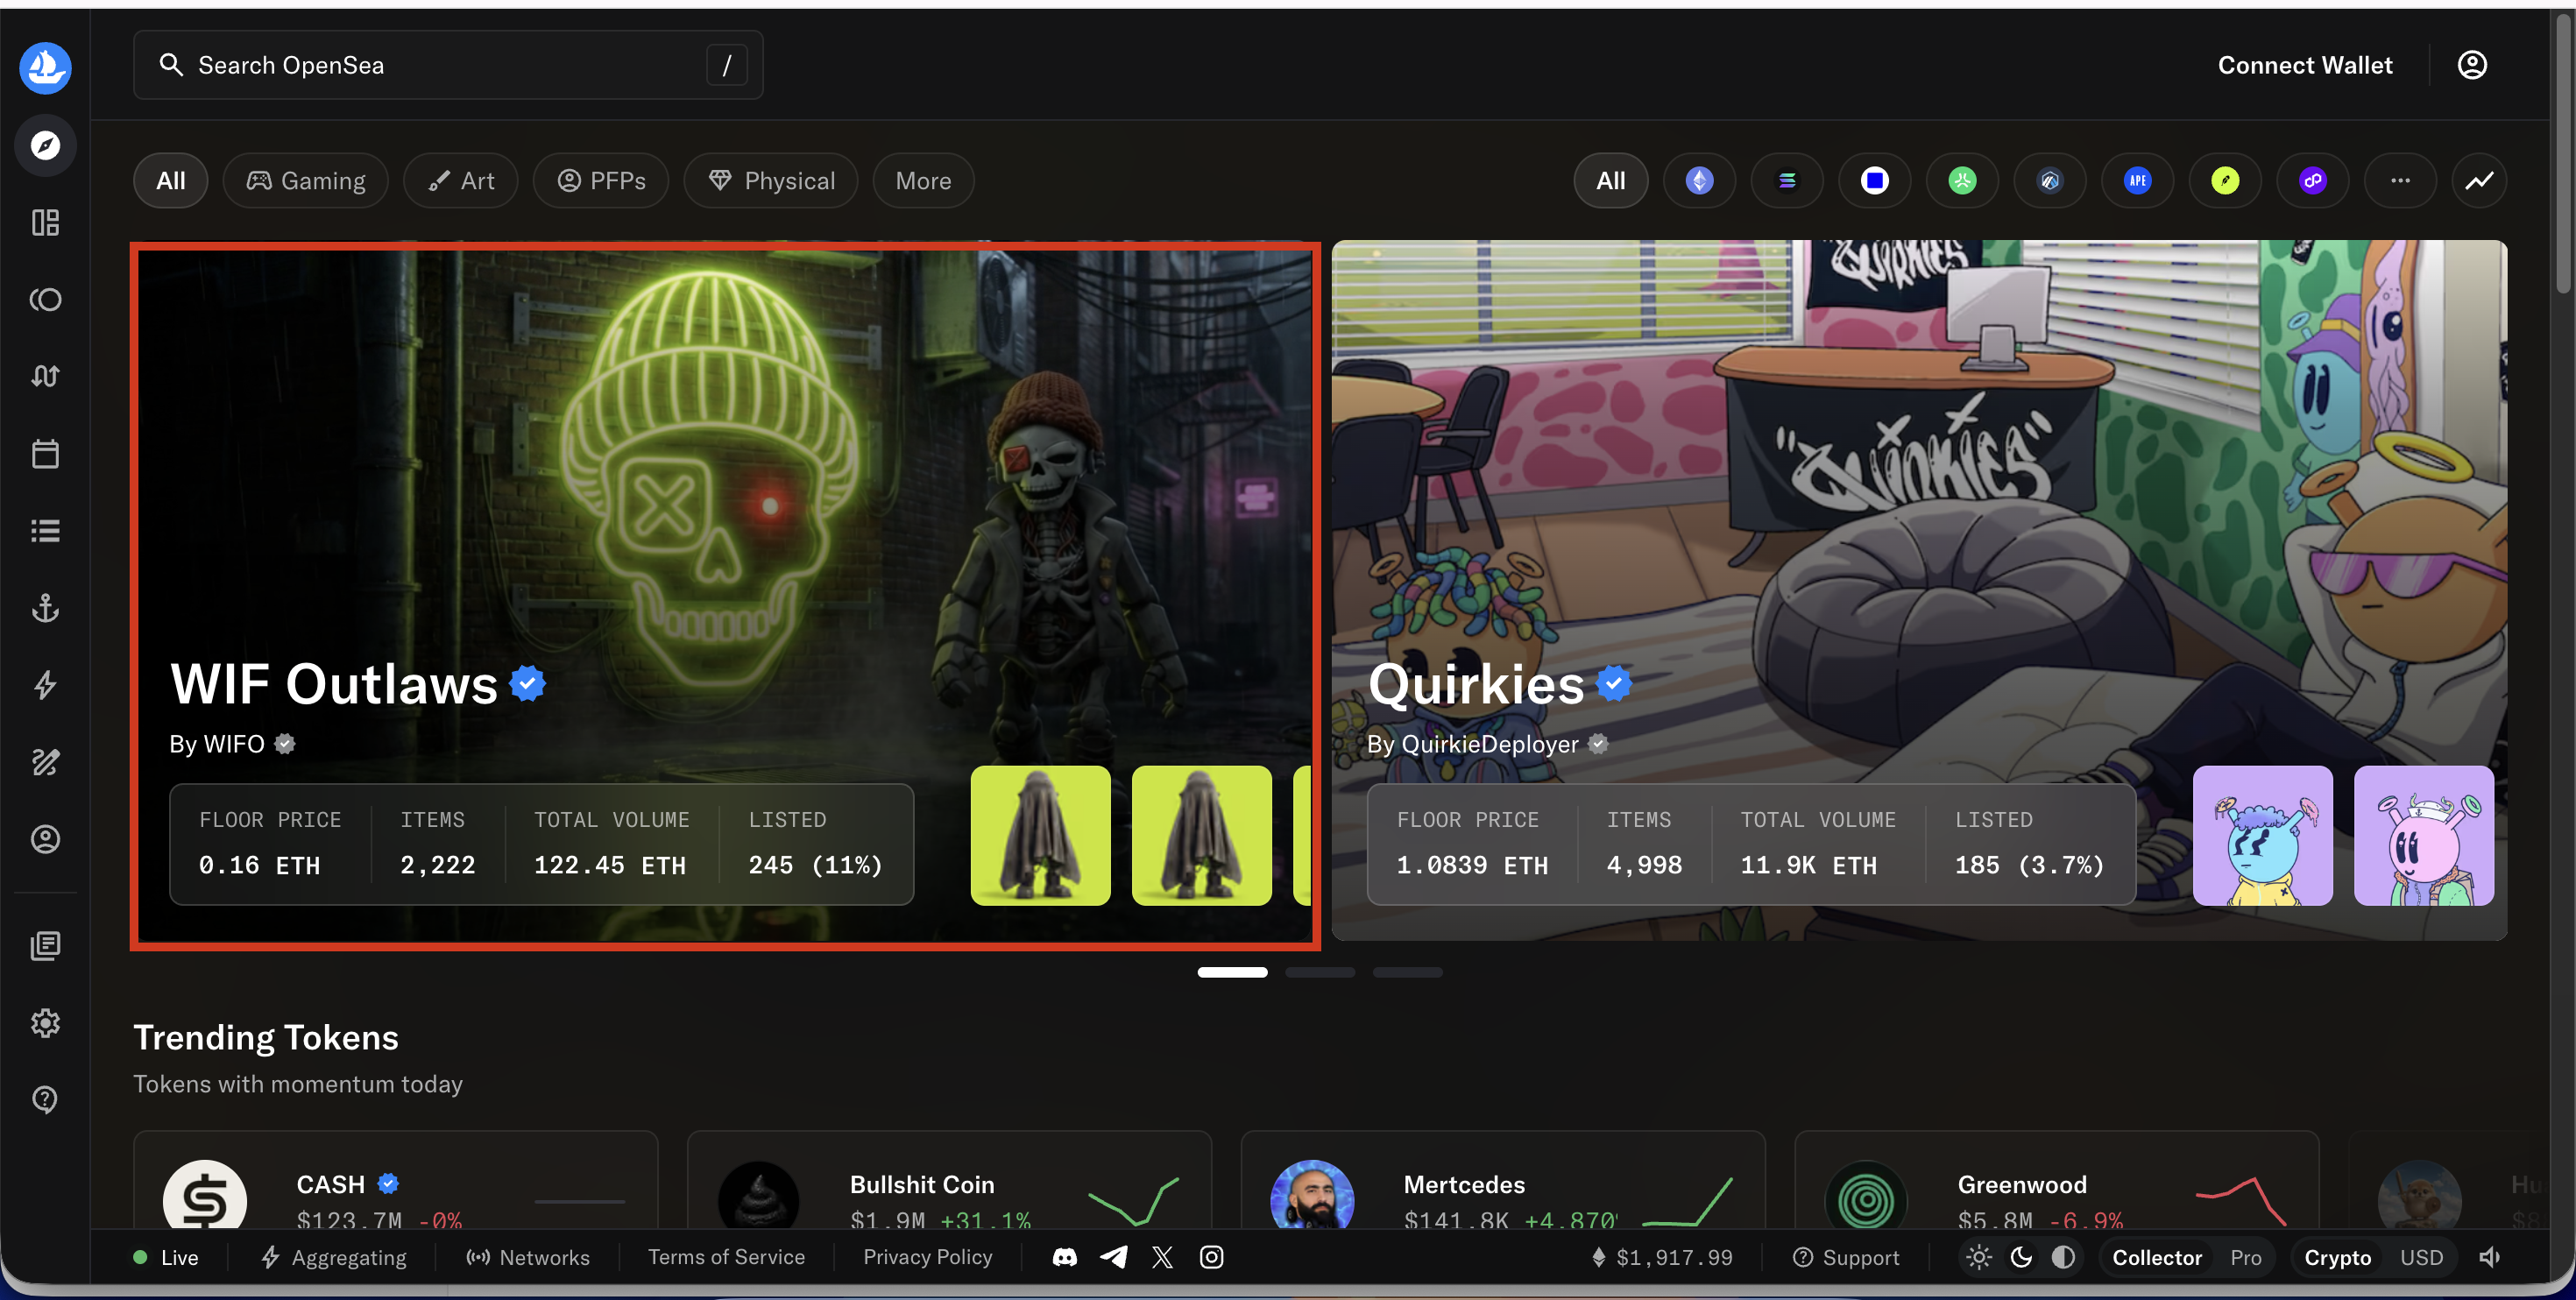
Task: Go to second carousel slide indicator
Action: tap(1320, 972)
